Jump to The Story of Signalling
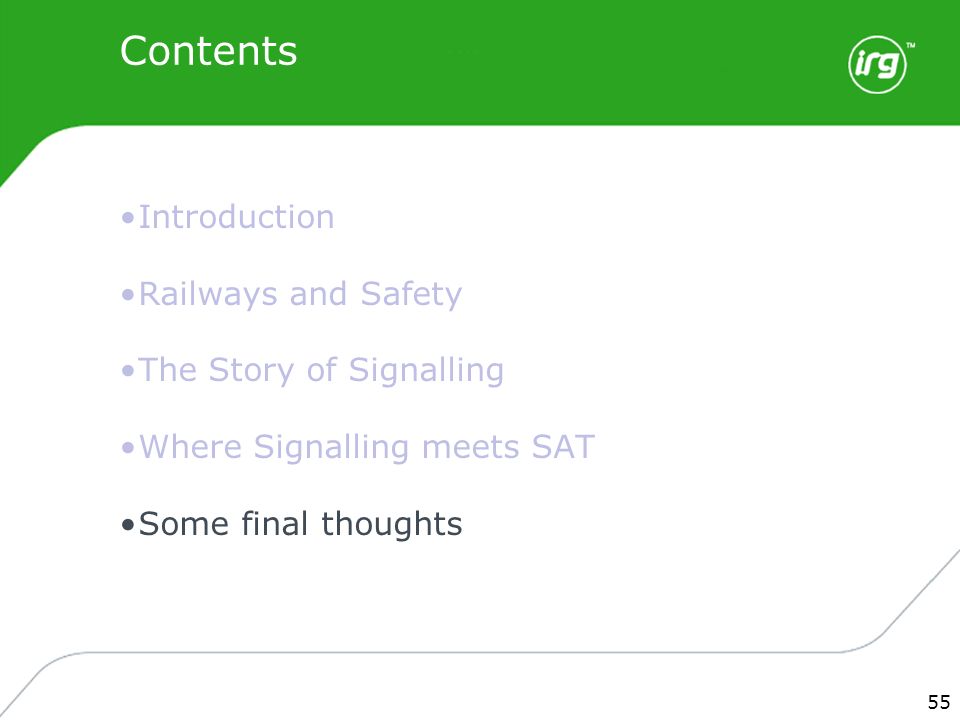 point(321,371)
